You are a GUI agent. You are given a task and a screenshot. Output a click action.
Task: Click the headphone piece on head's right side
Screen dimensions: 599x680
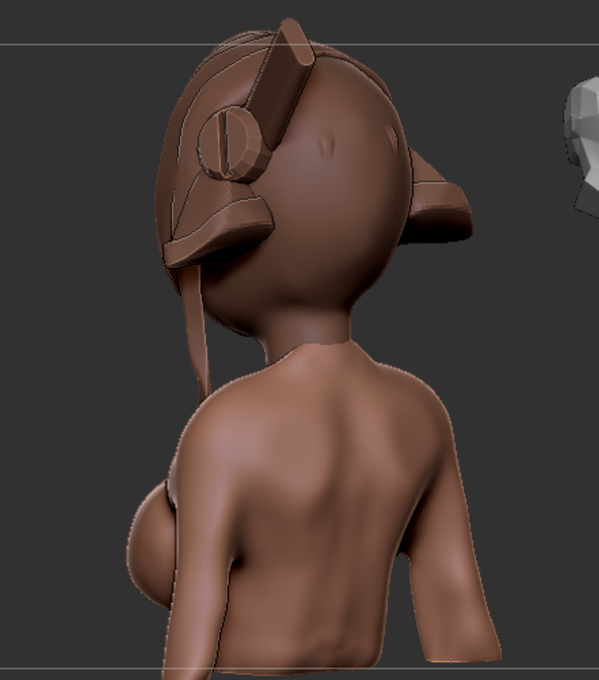click(x=438, y=195)
